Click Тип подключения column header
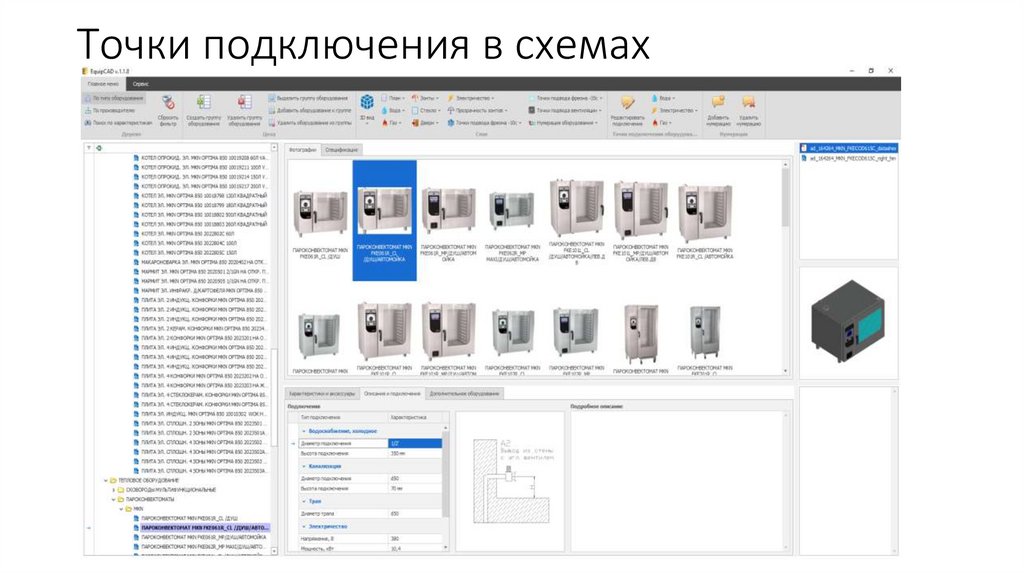Screen dimensions: 1024x574 (x=342, y=417)
